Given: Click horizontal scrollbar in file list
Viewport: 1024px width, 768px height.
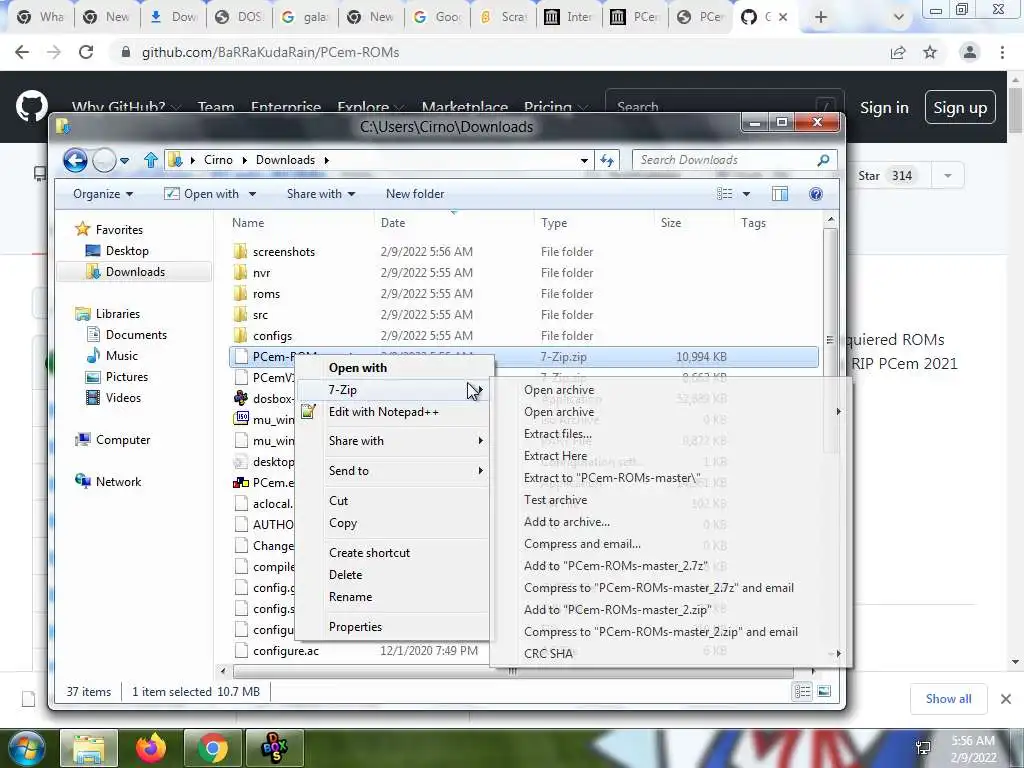Looking at the screenshot, I should click(x=513, y=671).
